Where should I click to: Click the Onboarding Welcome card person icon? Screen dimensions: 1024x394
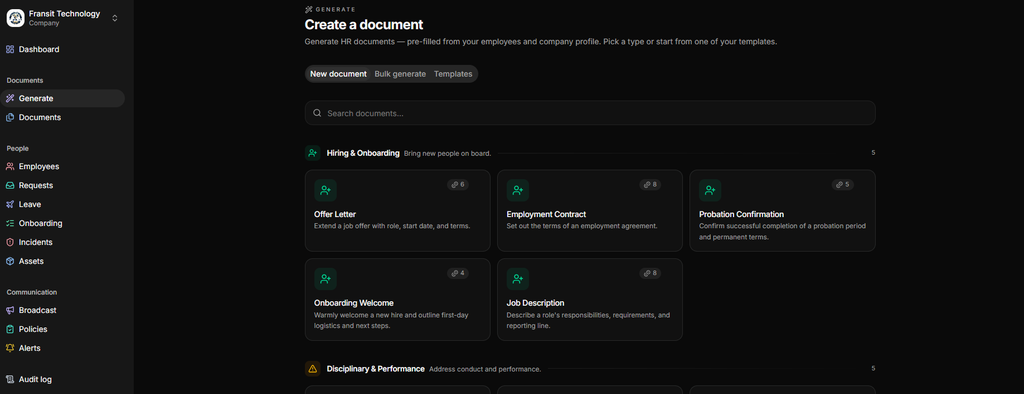(x=325, y=279)
